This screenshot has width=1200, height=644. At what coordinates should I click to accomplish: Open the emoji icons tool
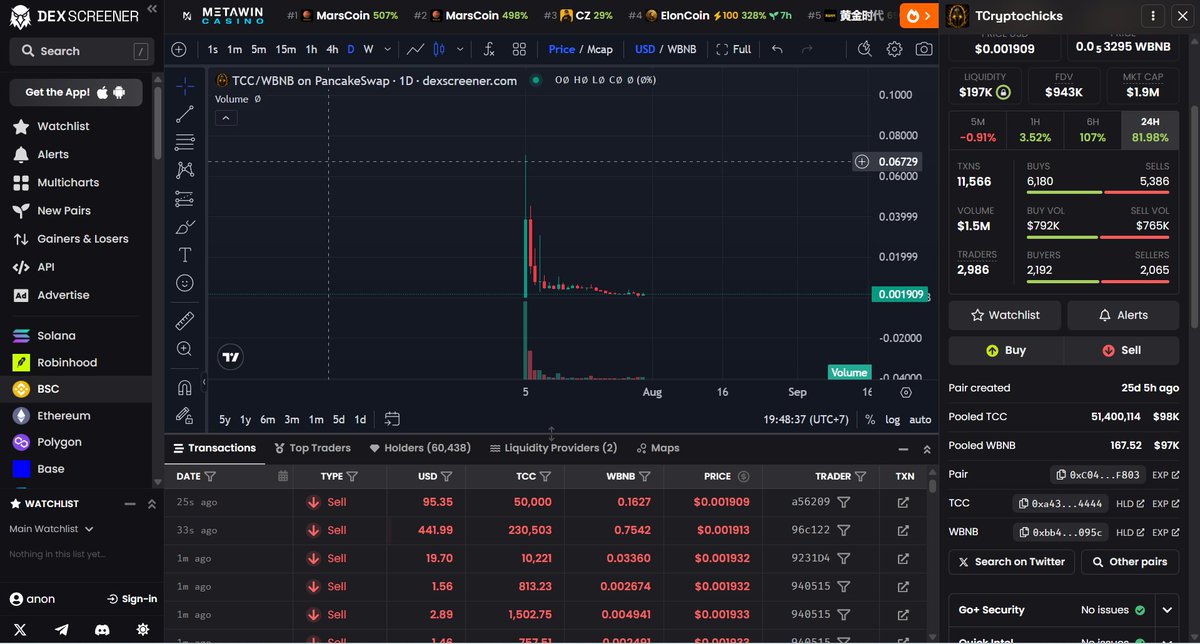point(185,283)
